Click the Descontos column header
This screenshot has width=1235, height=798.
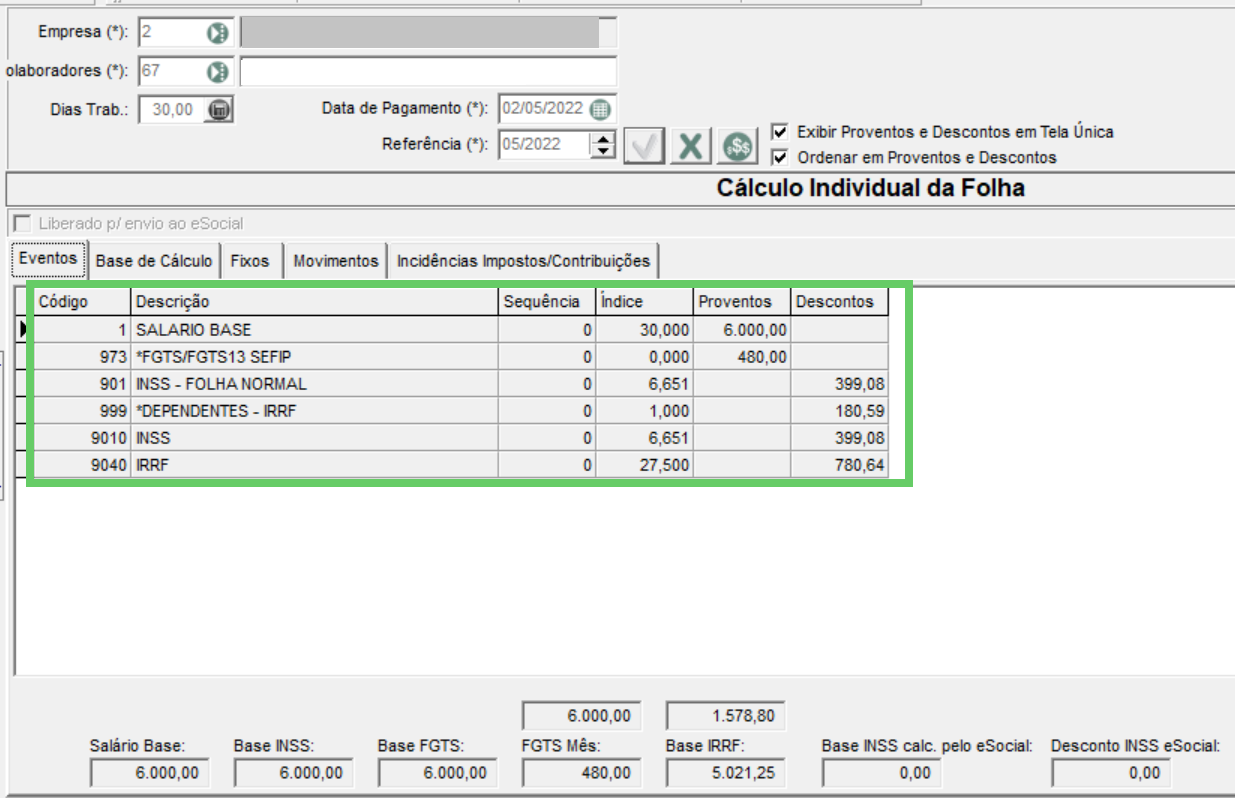(839, 301)
